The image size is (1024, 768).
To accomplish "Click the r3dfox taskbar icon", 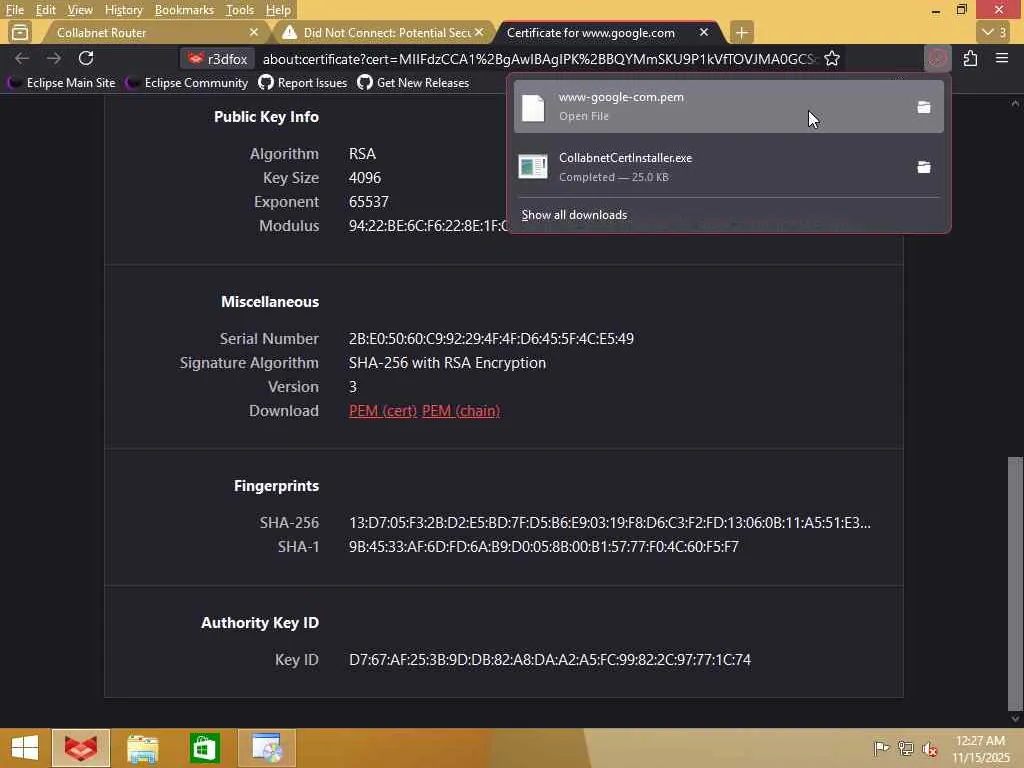I will coord(81,748).
